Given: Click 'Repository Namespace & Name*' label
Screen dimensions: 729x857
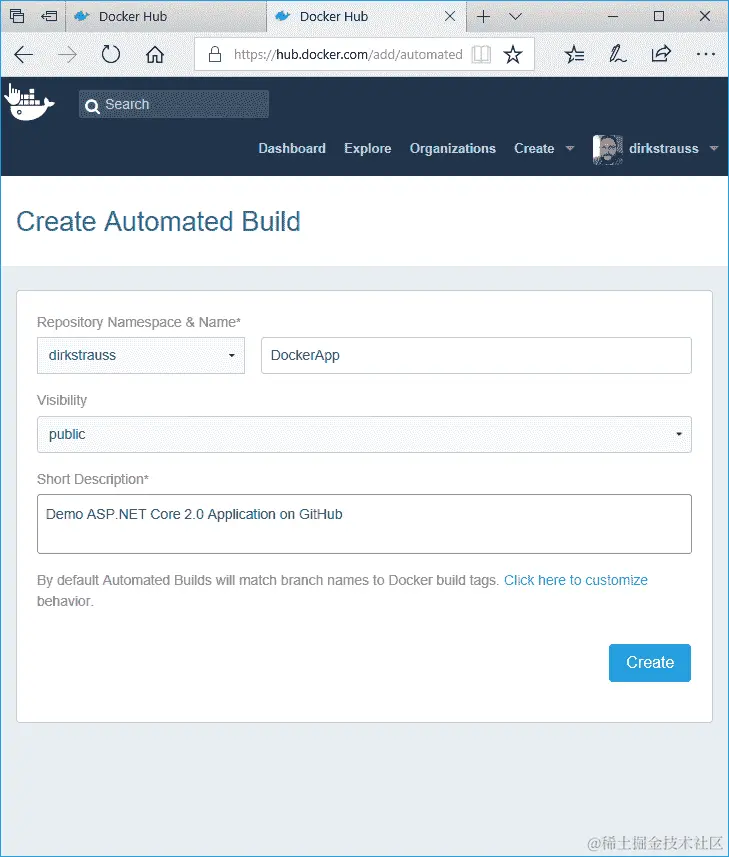Looking at the screenshot, I should click(139, 322).
